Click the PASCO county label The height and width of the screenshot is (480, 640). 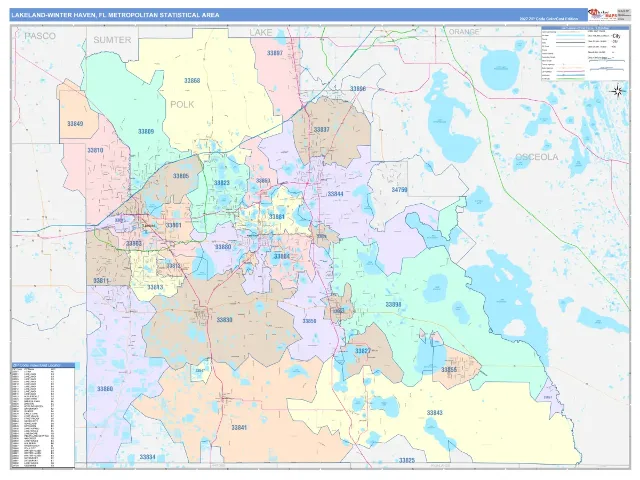click(40, 36)
